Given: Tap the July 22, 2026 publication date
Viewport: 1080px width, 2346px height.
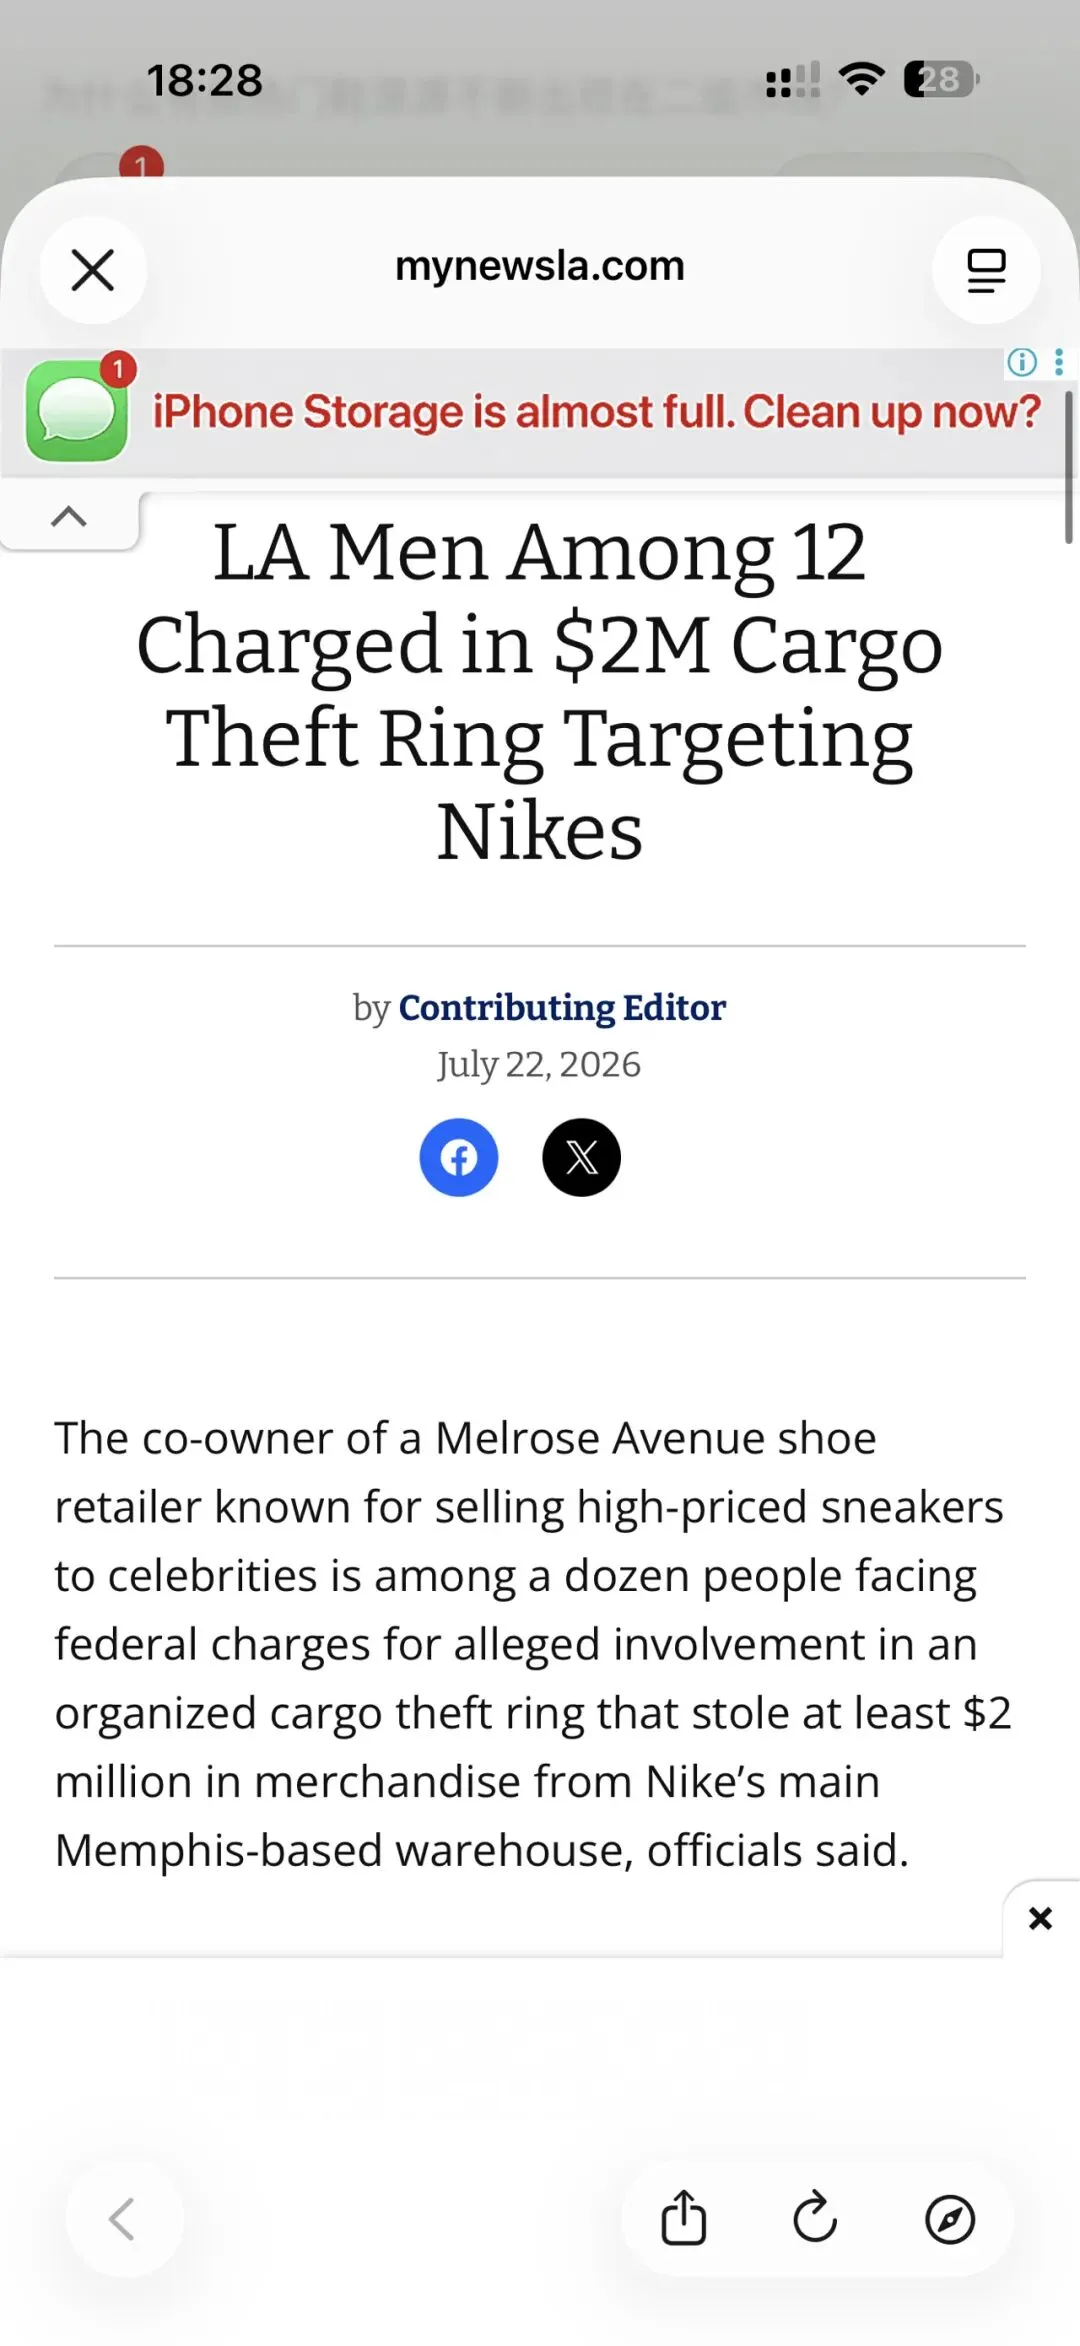Looking at the screenshot, I should pyautogui.click(x=539, y=1064).
